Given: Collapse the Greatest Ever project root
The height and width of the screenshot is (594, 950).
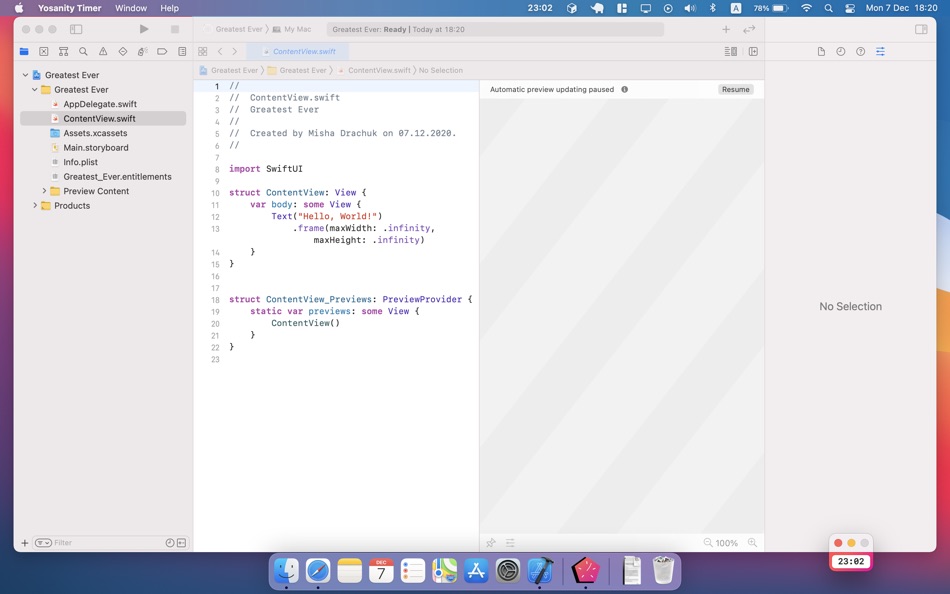Looking at the screenshot, I should coord(25,75).
